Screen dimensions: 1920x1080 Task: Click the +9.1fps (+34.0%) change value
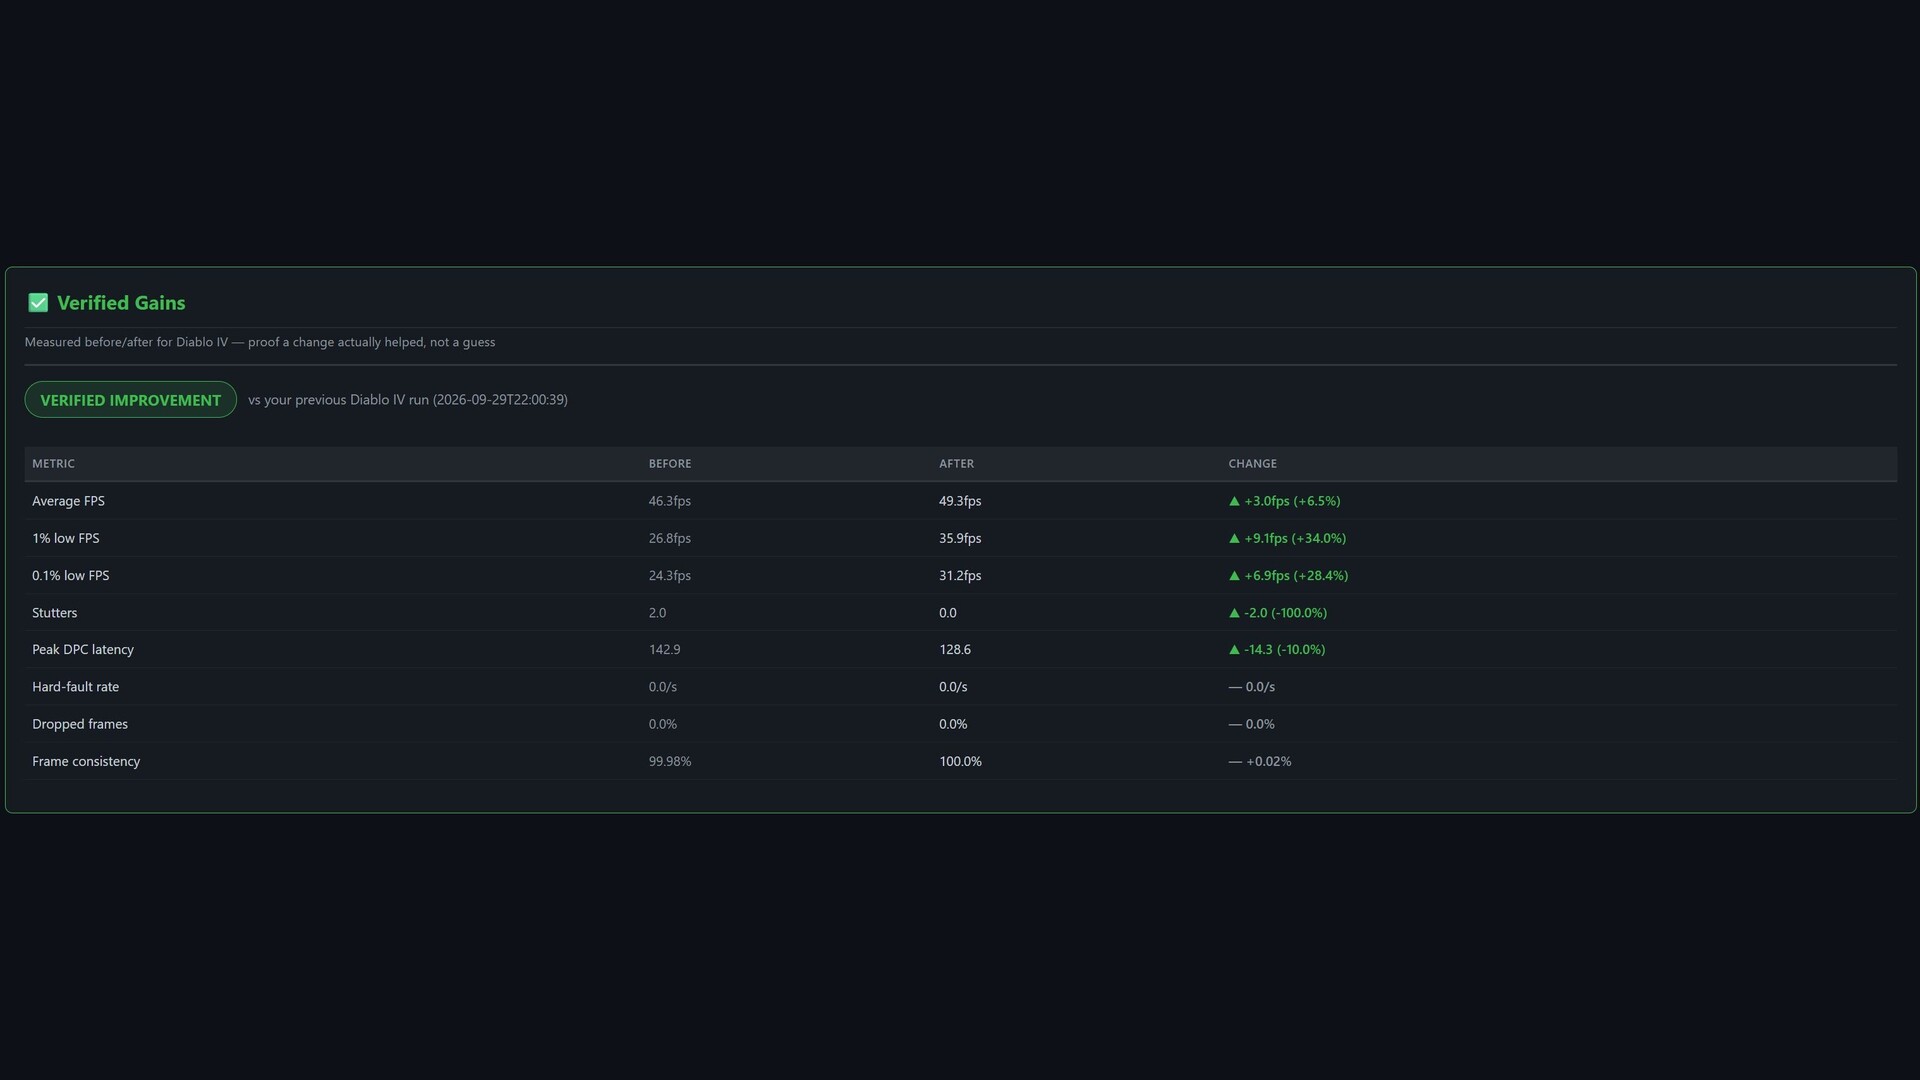[x=1295, y=538]
